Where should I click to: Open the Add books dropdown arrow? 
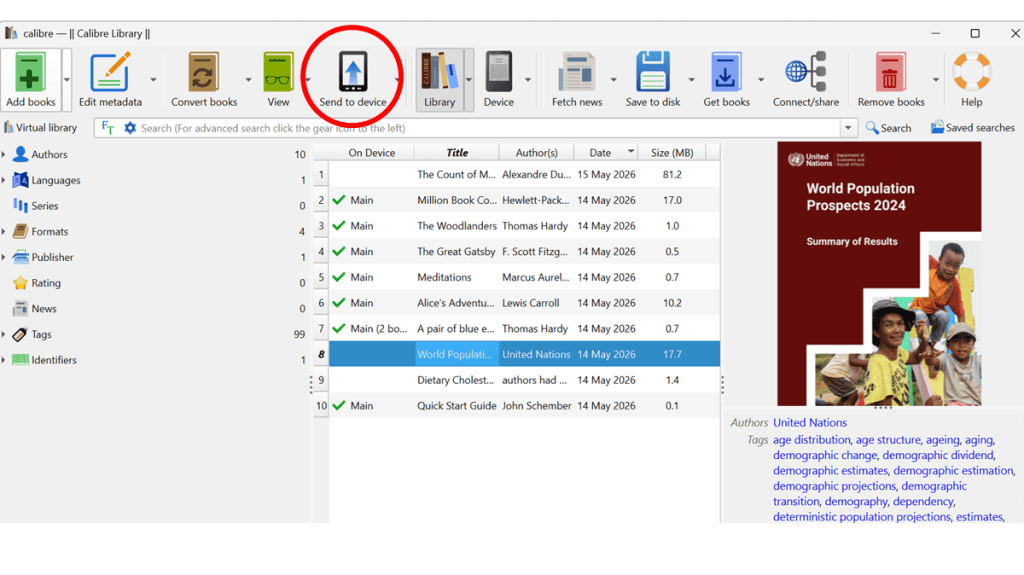67,80
